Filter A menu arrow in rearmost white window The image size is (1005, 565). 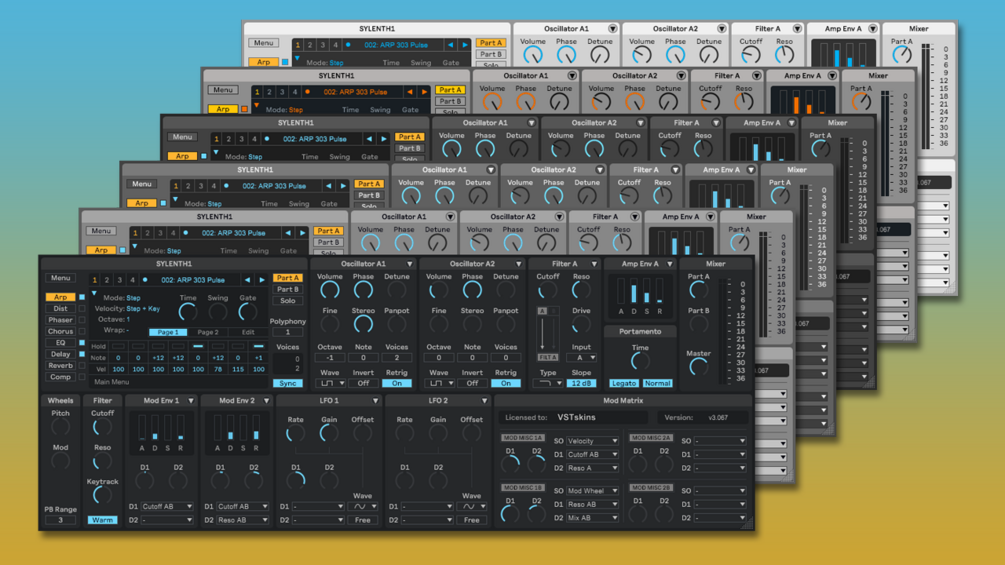[x=797, y=29]
